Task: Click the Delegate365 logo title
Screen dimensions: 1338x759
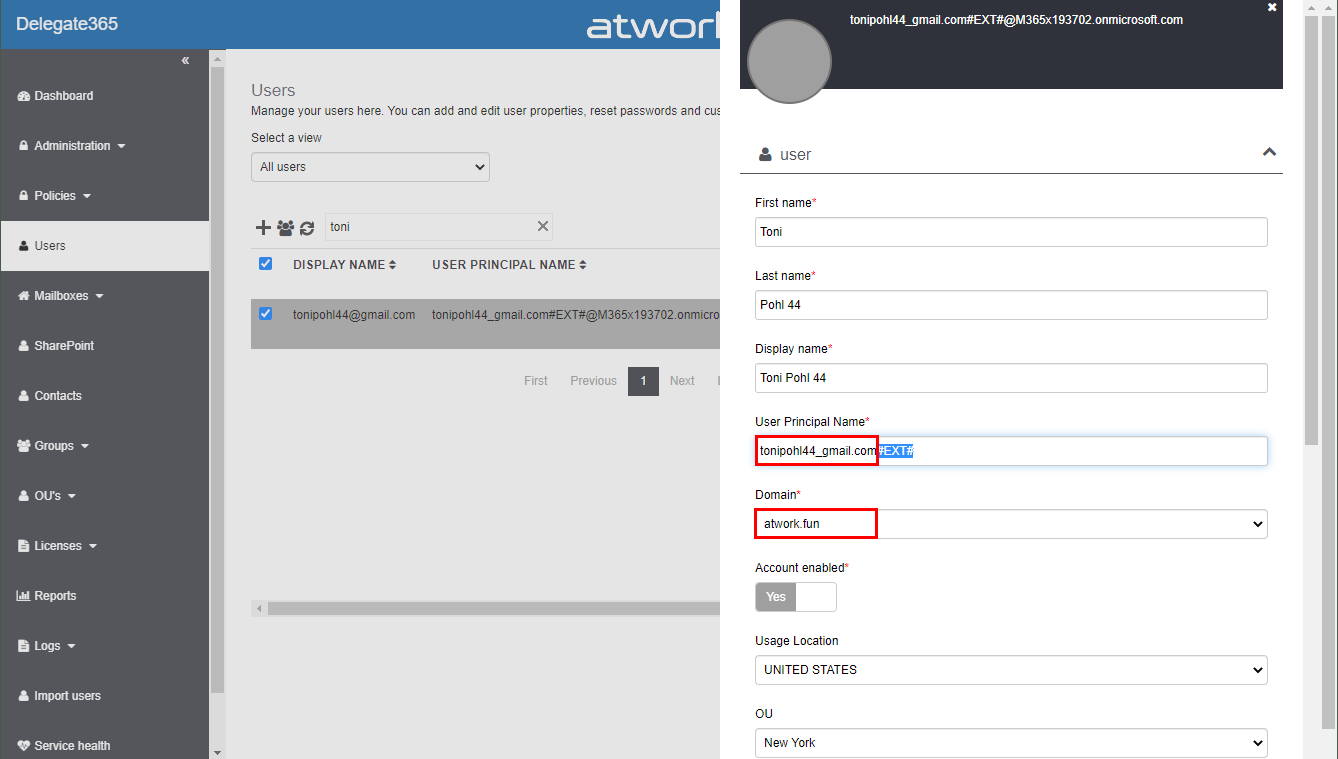Action: (67, 24)
